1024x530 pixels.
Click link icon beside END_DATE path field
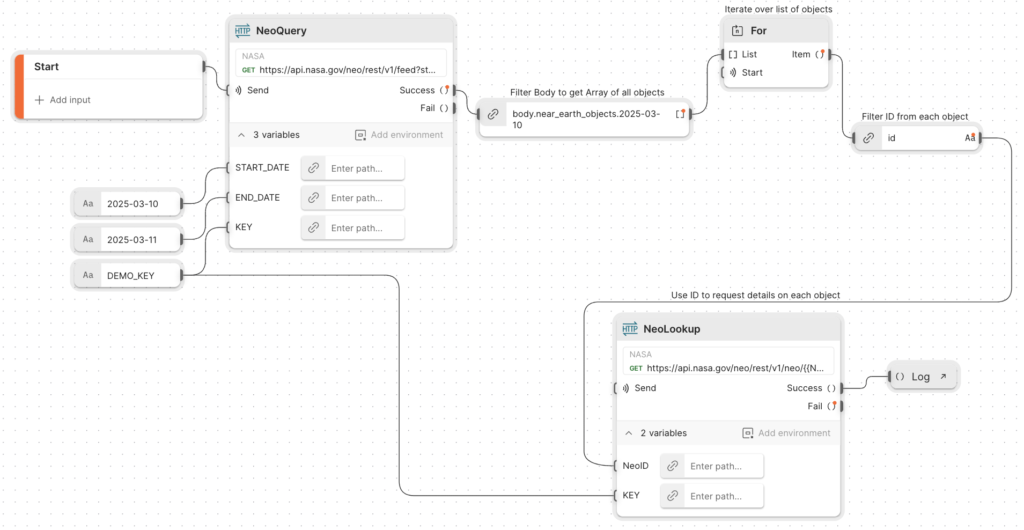[x=313, y=198]
